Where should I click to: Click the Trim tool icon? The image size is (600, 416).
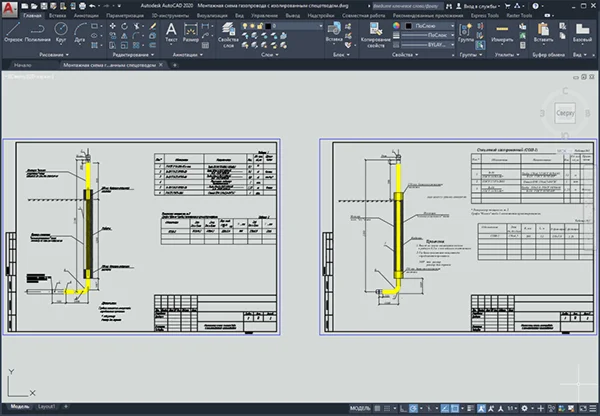point(137,26)
